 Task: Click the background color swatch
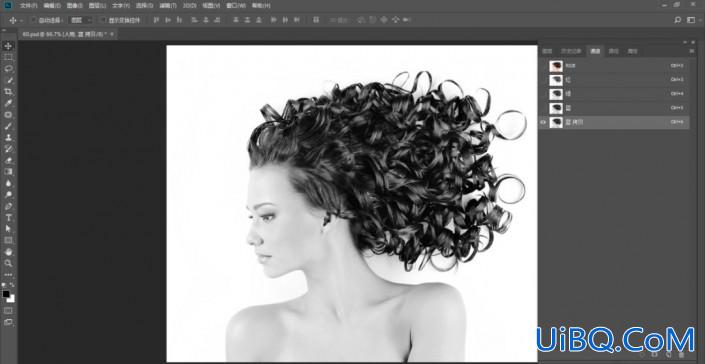point(11,298)
